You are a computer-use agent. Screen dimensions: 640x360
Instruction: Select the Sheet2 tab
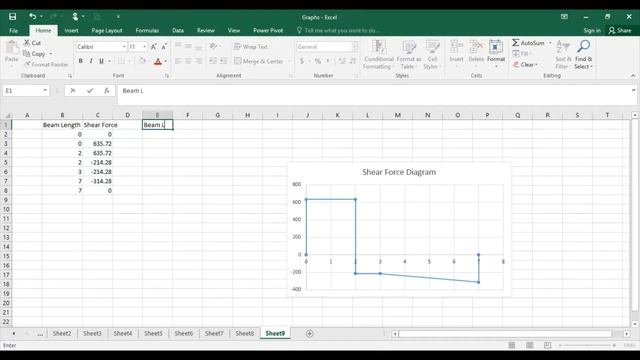click(62, 333)
